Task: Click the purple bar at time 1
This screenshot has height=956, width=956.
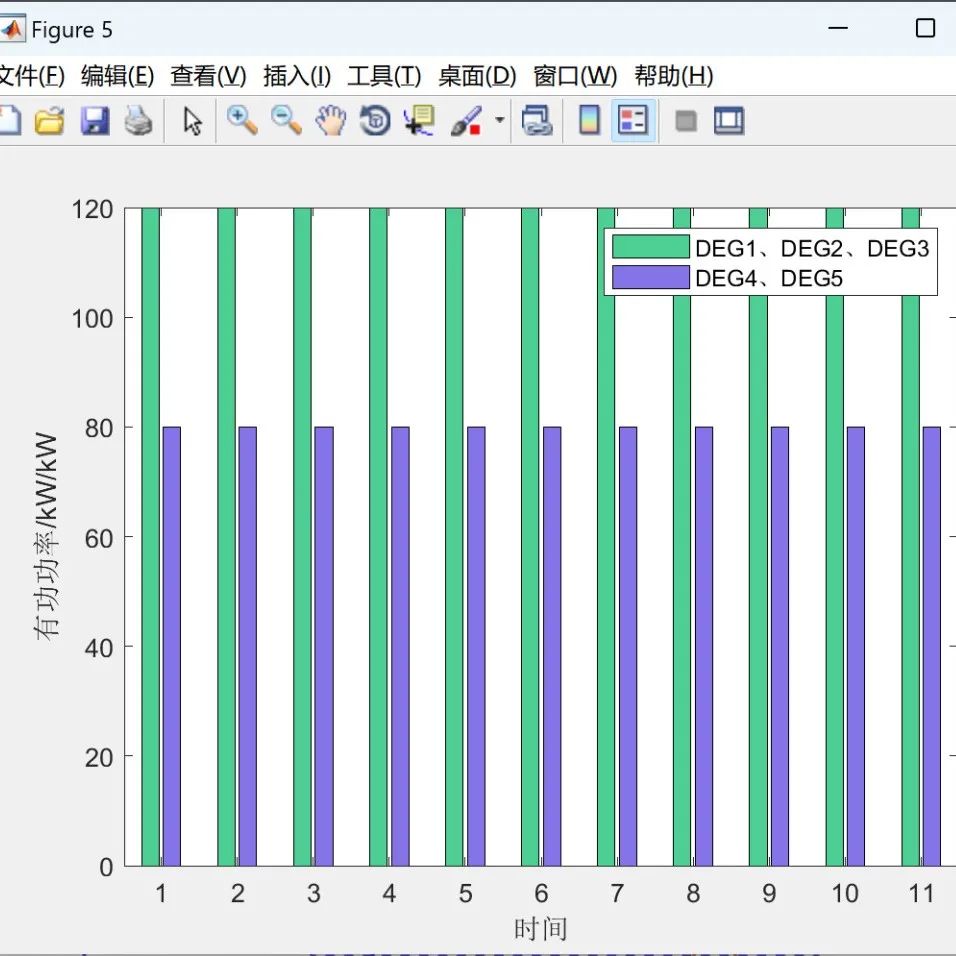Action: click(x=172, y=646)
